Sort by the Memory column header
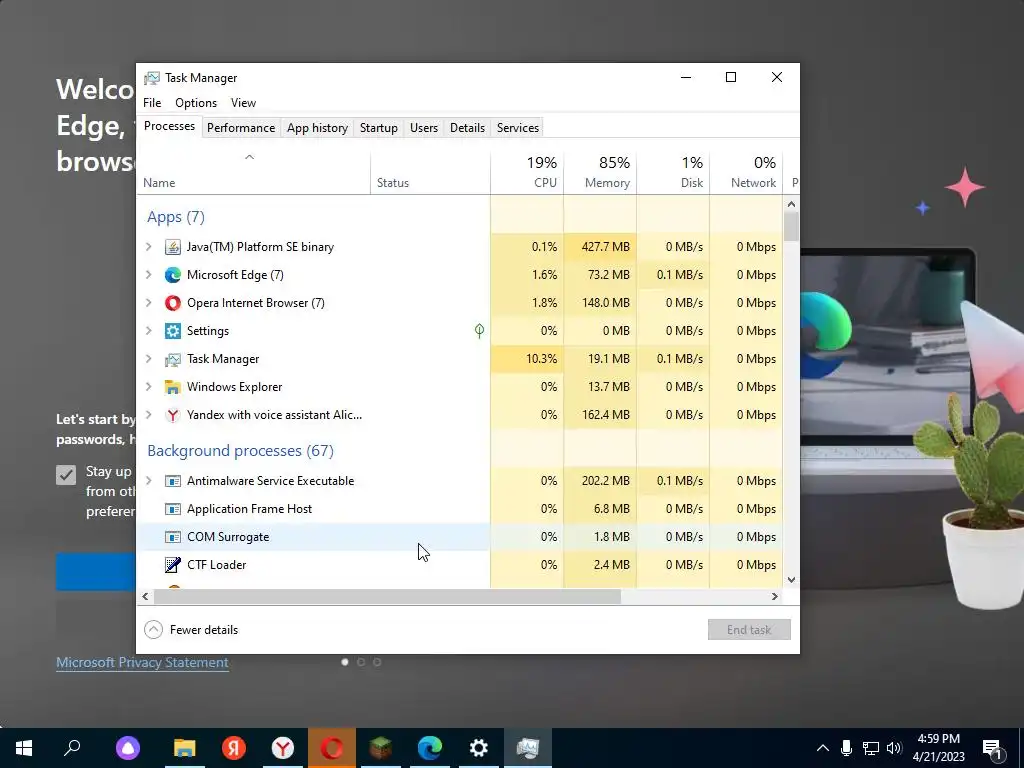 coord(600,173)
